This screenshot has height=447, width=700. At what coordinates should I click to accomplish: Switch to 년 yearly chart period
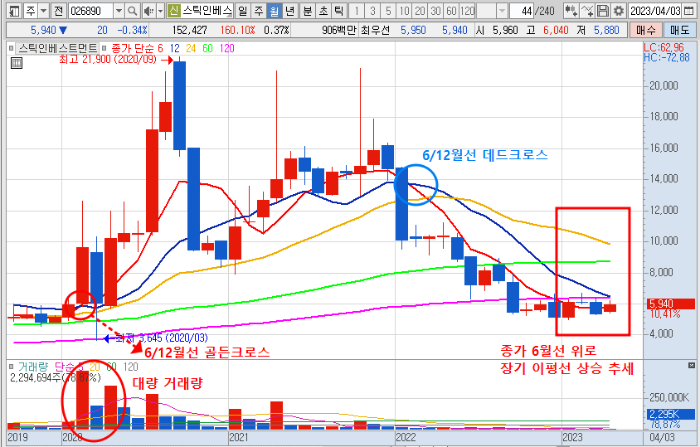click(290, 11)
